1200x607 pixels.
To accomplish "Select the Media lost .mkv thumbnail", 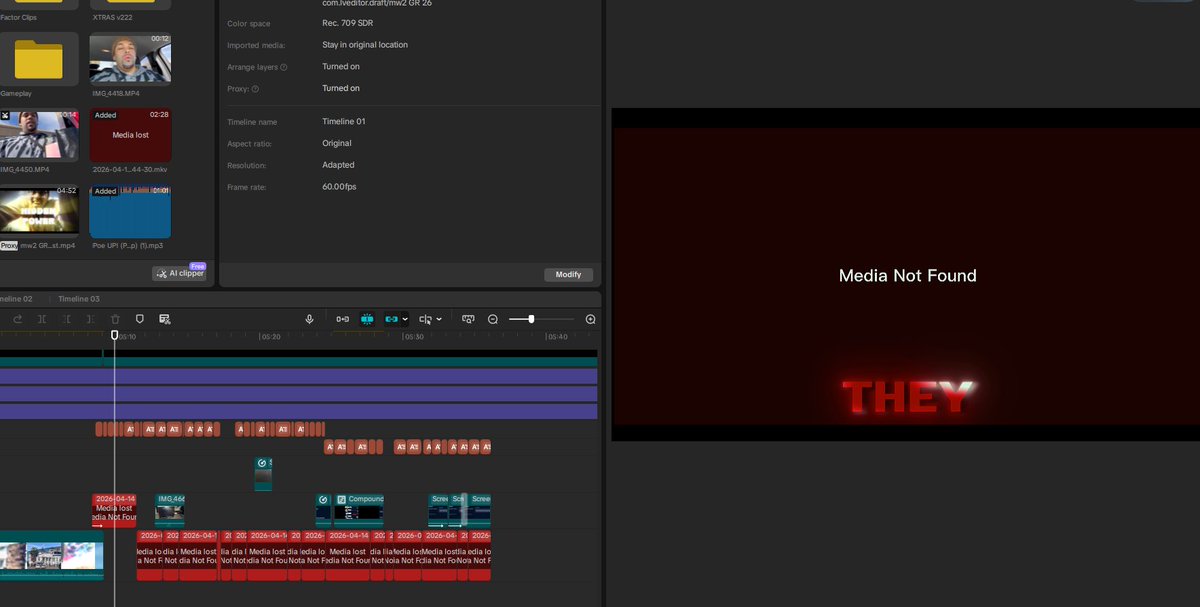I will coord(130,135).
